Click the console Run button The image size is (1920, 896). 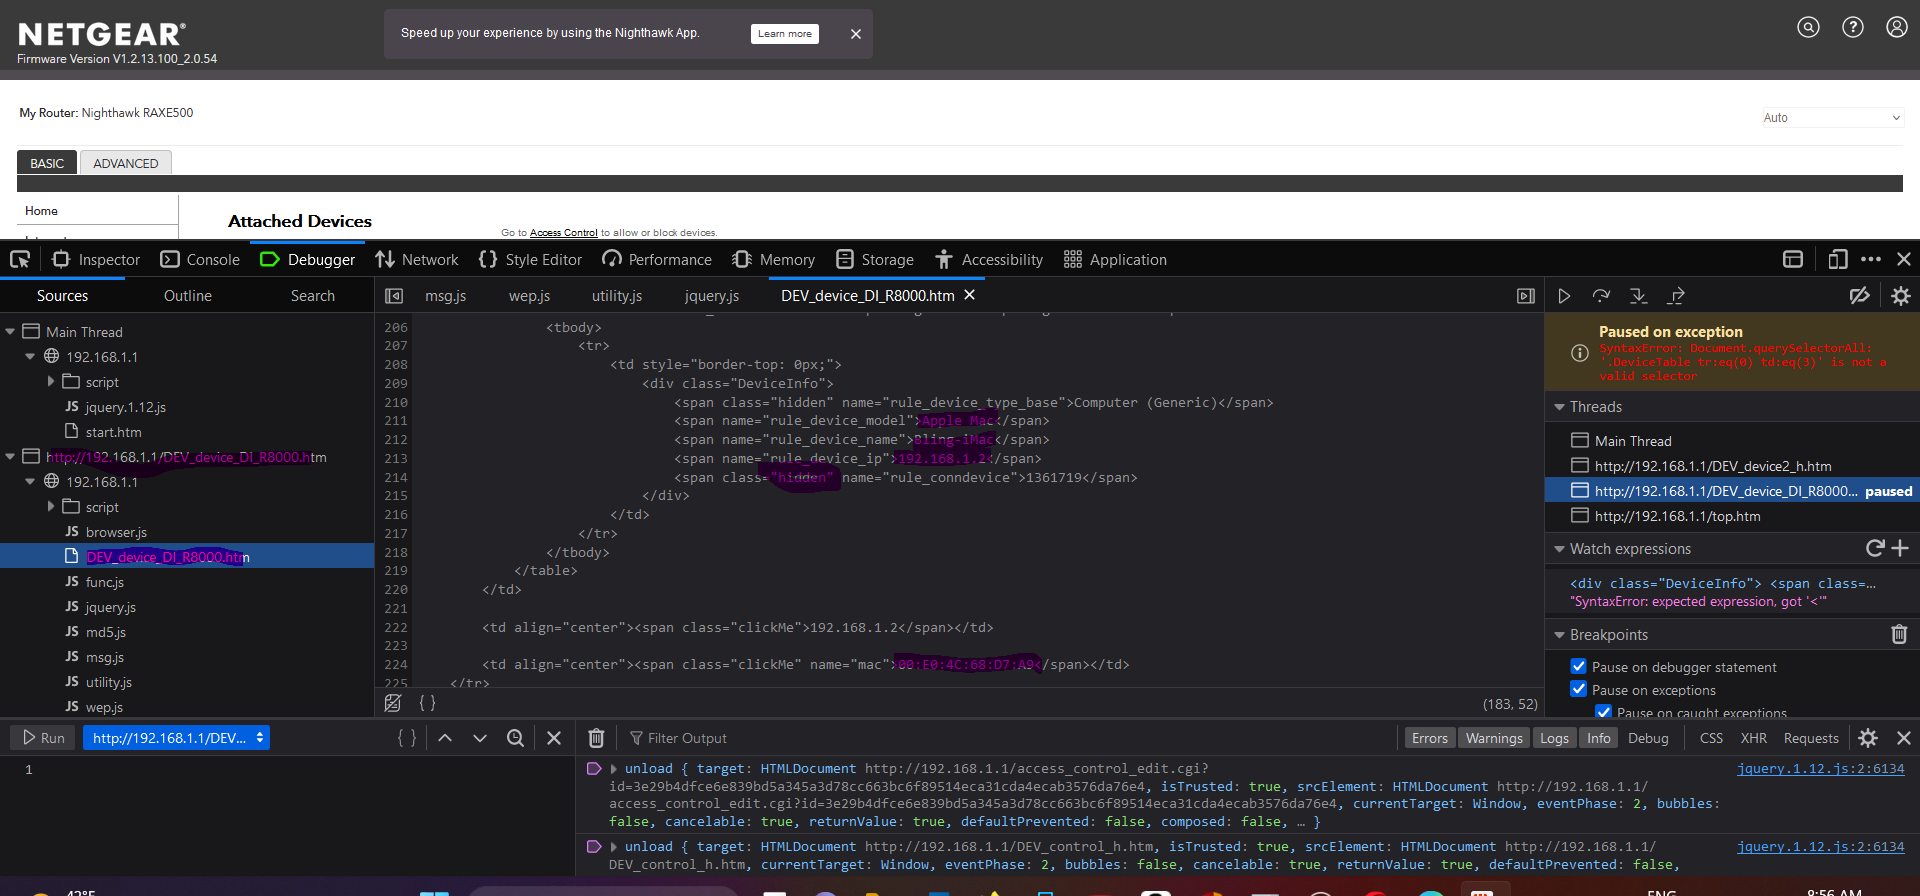click(43, 738)
